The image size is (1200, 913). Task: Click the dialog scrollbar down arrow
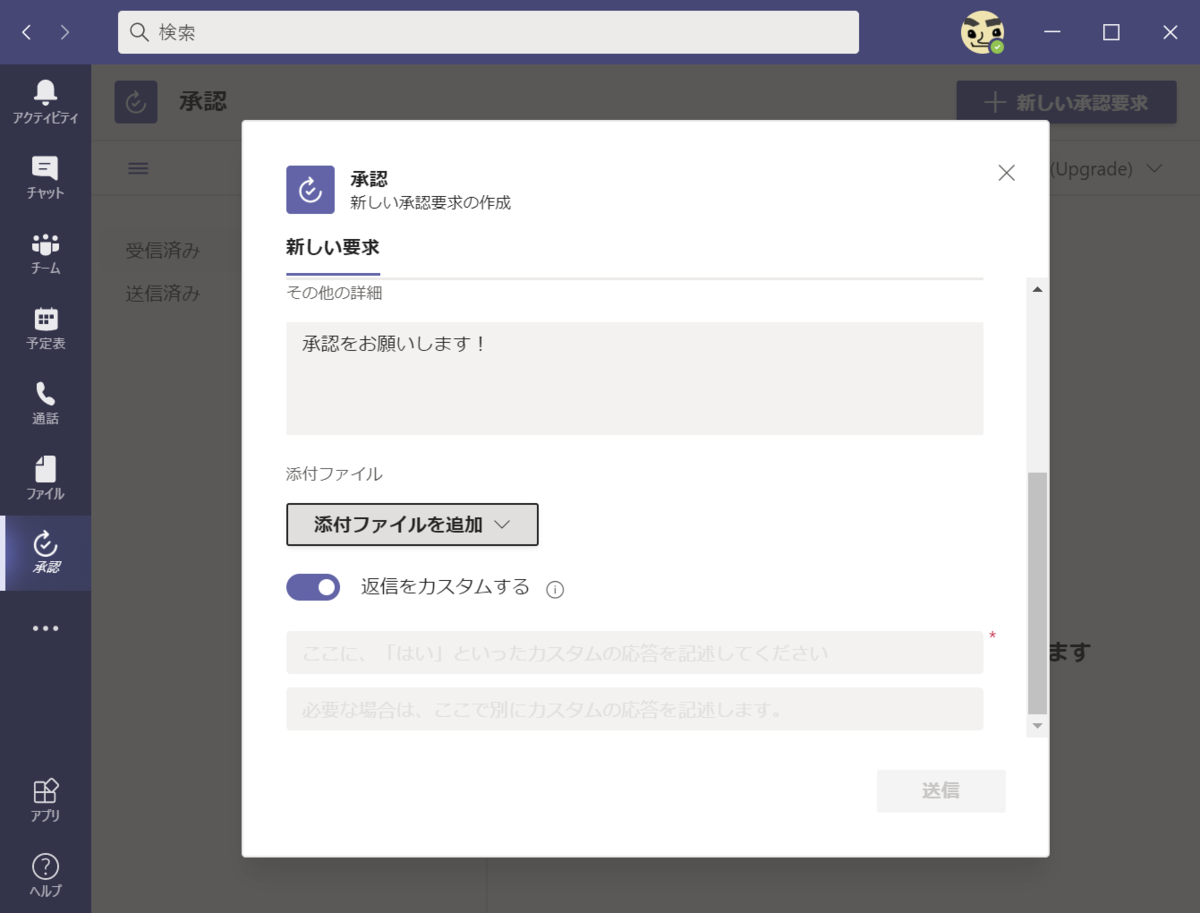click(1037, 725)
